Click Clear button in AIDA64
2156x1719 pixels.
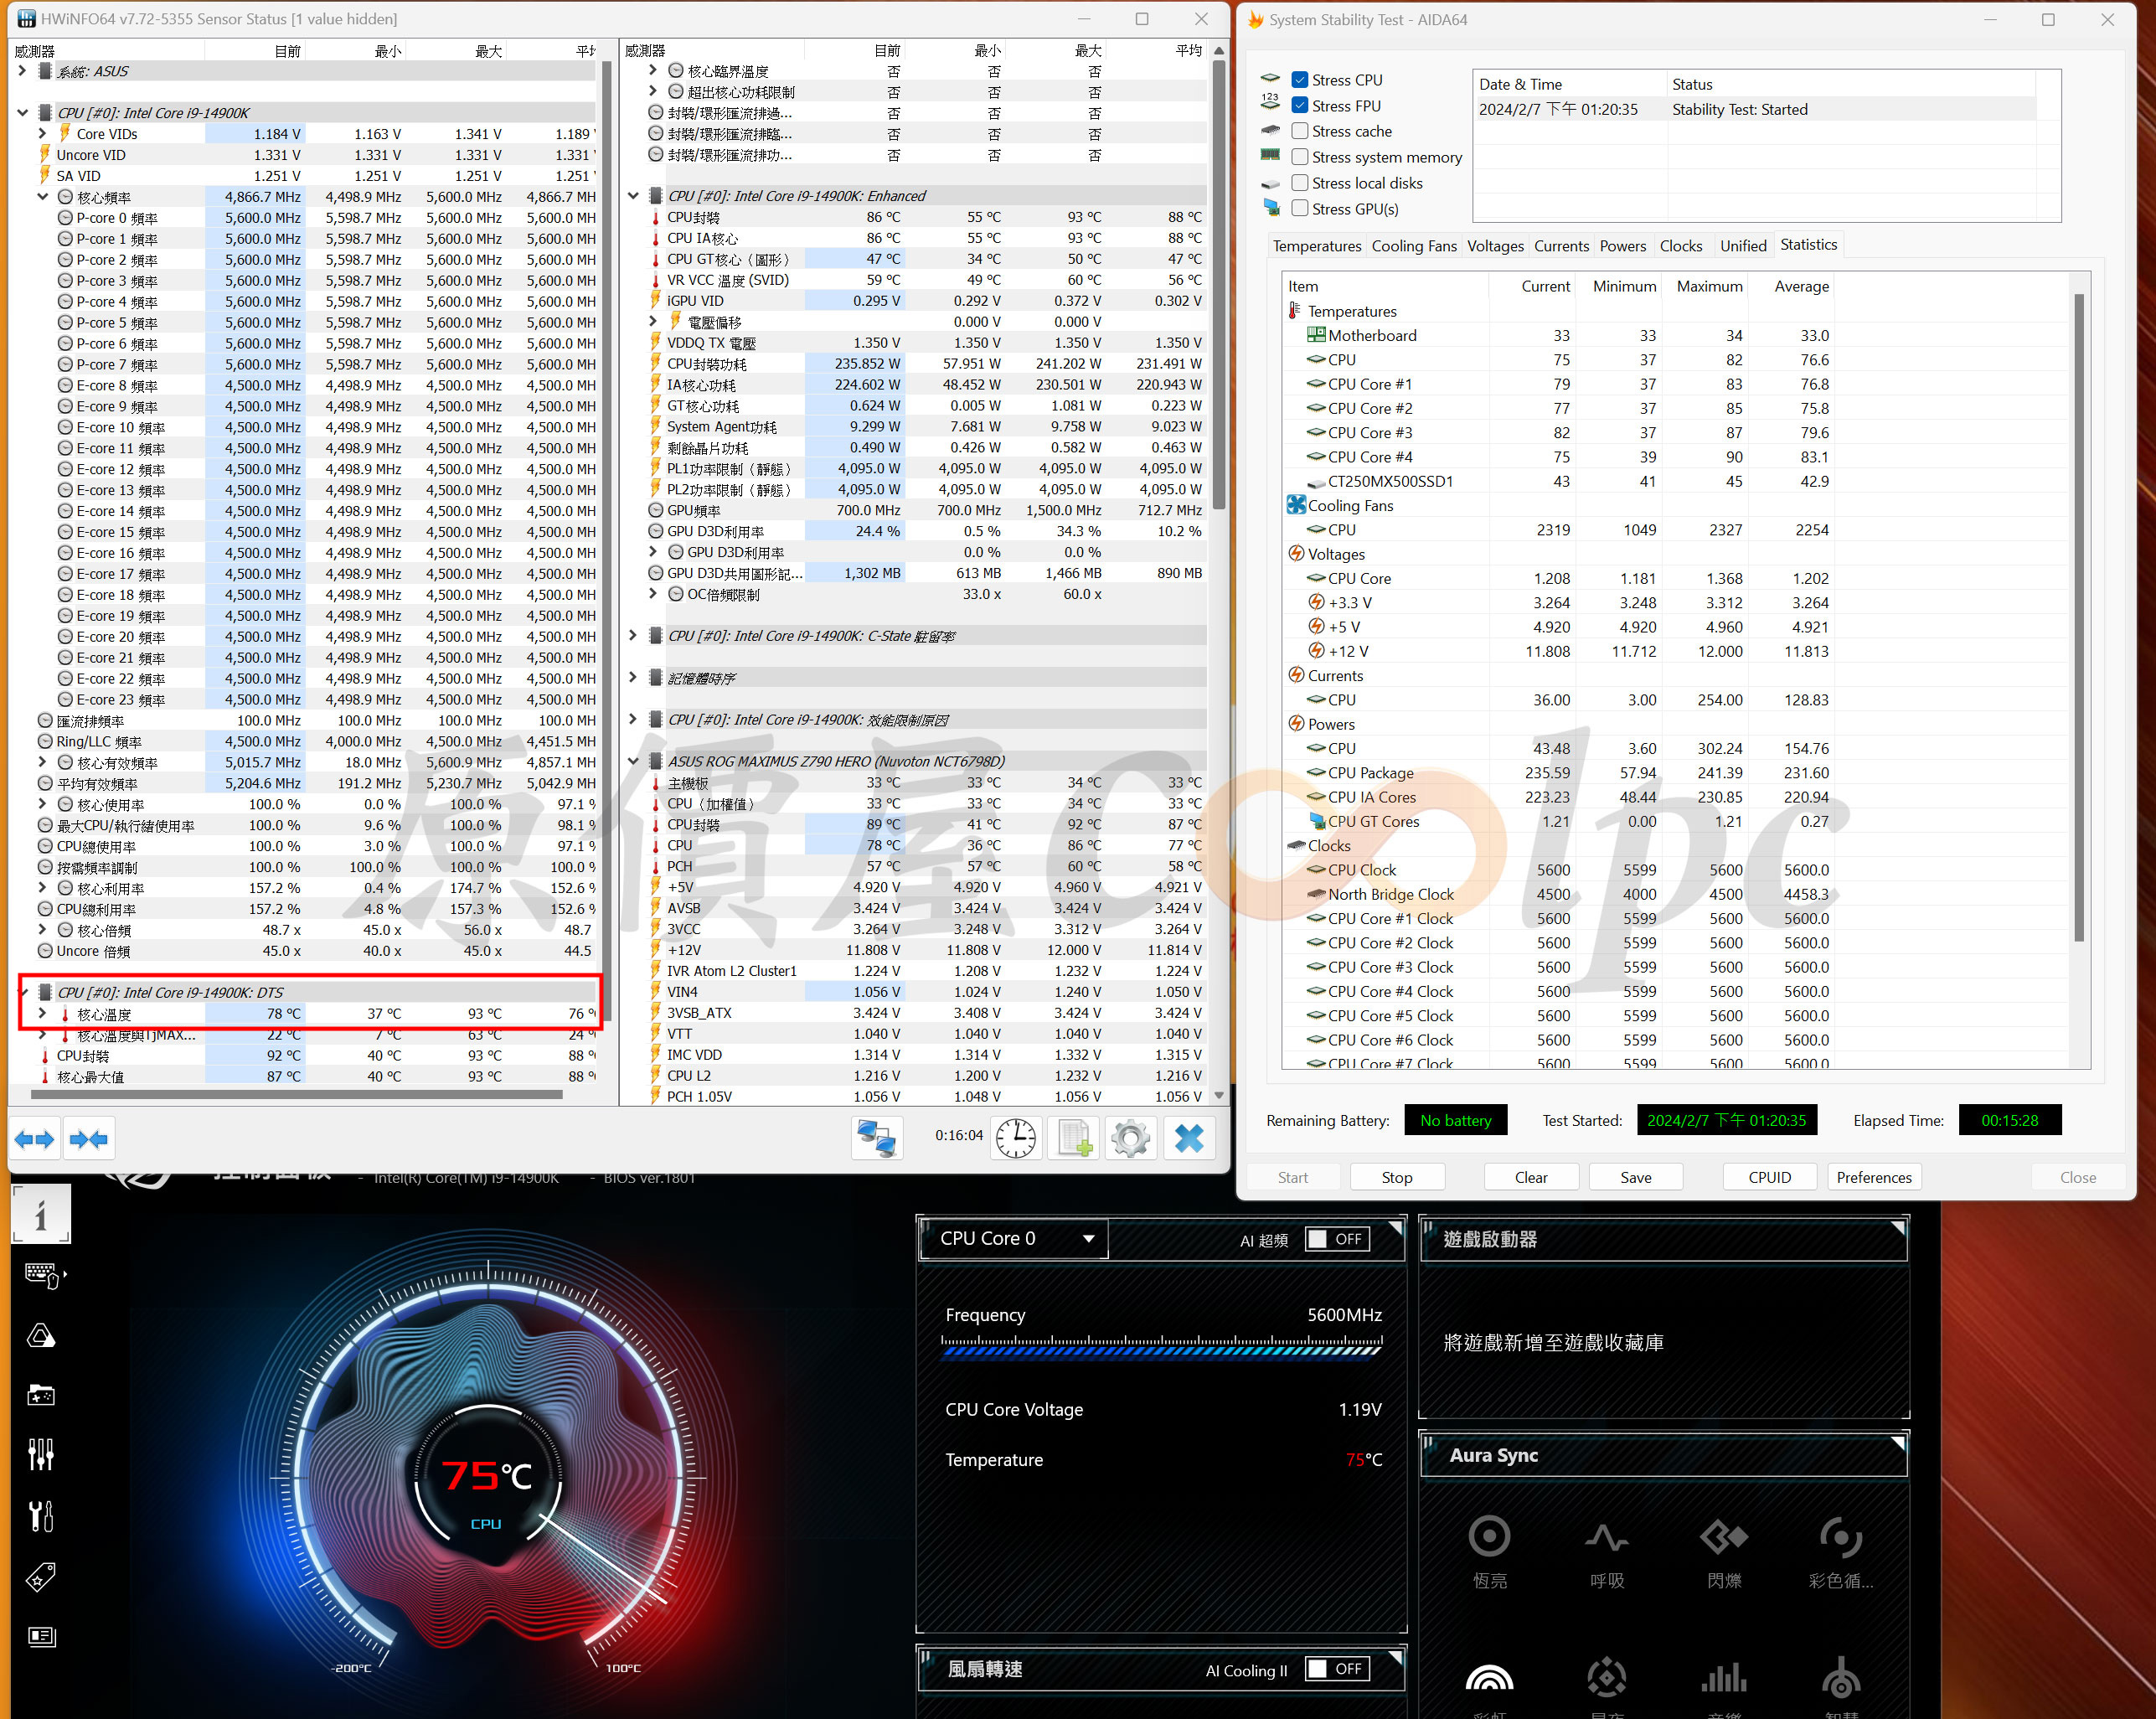click(x=1530, y=1177)
